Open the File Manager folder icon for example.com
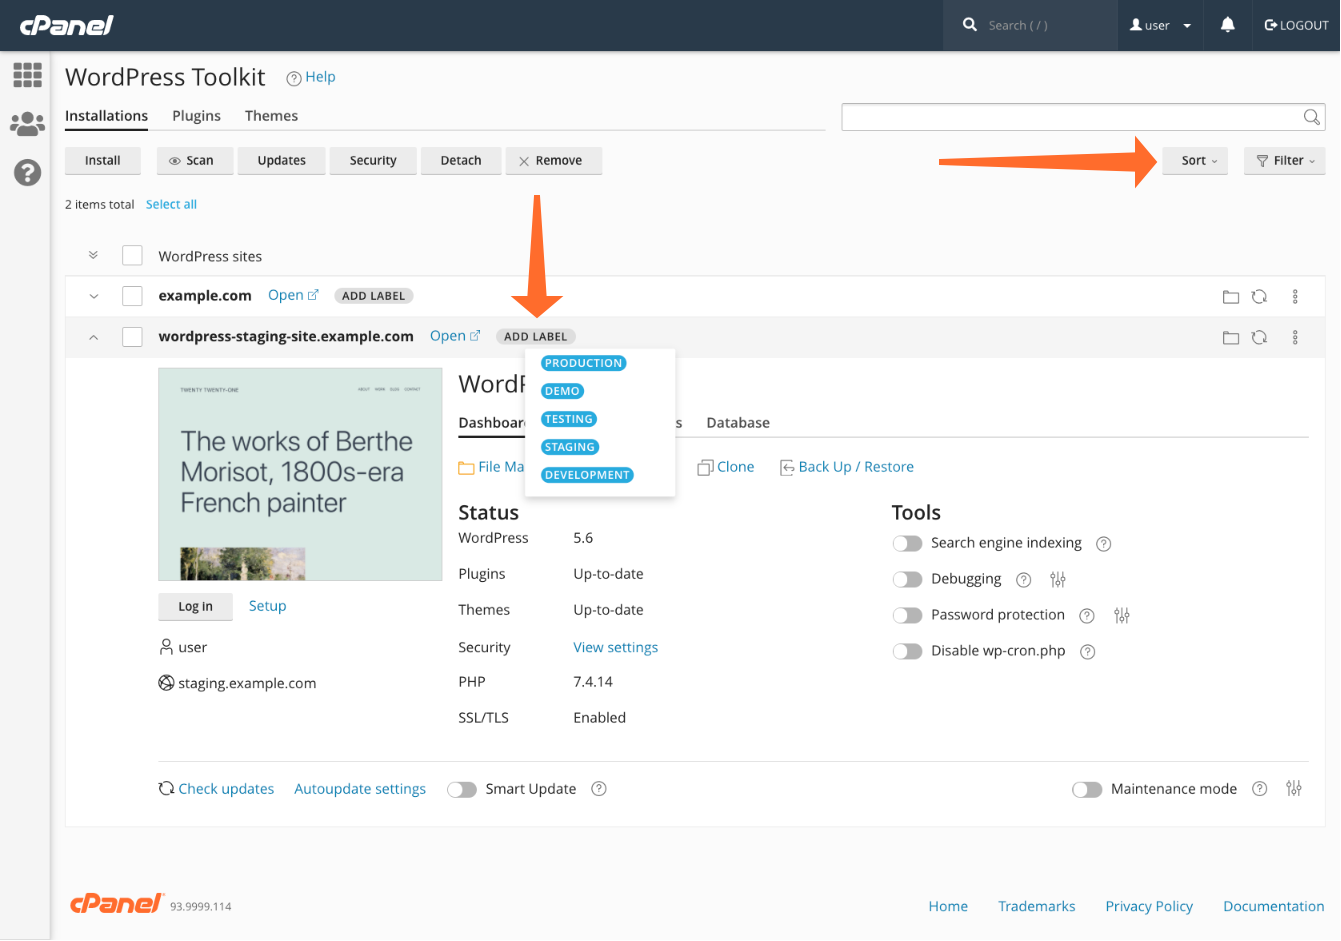The image size is (1341, 941). (x=1231, y=295)
